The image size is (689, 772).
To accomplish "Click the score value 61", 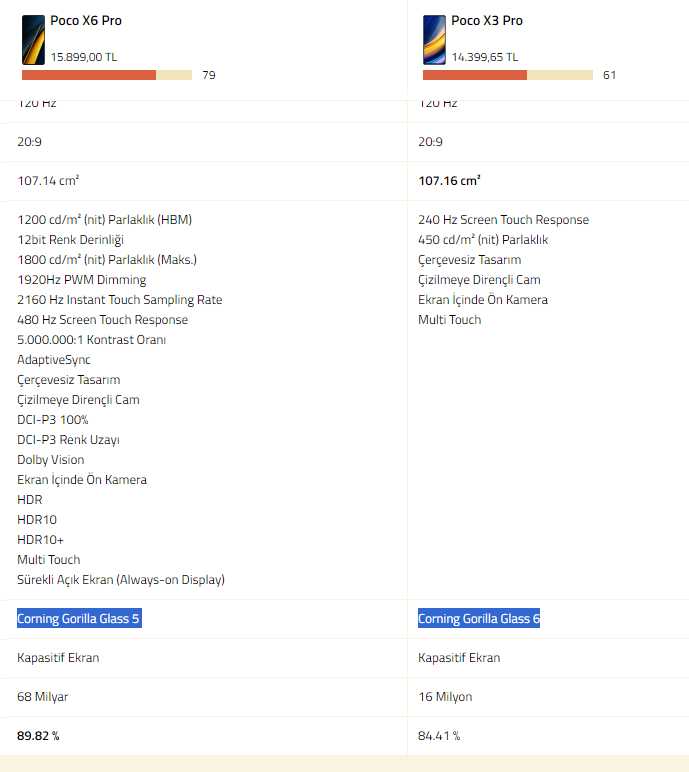I will click(609, 75).
